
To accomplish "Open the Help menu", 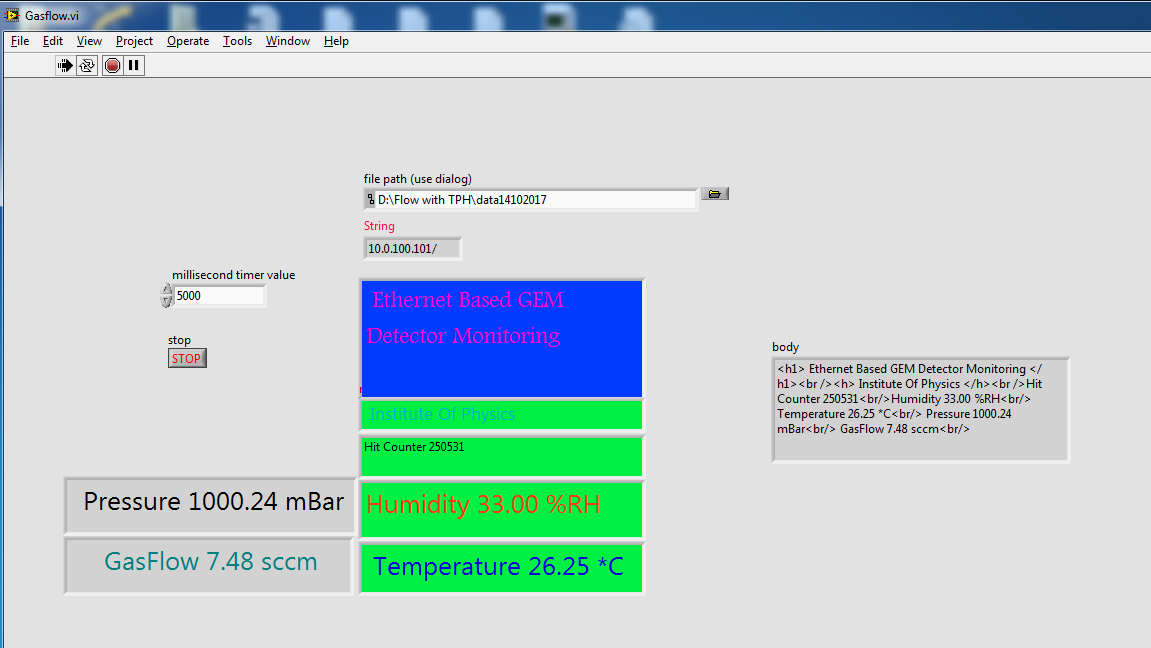I will pyautogui.click(x=336, y=41).
